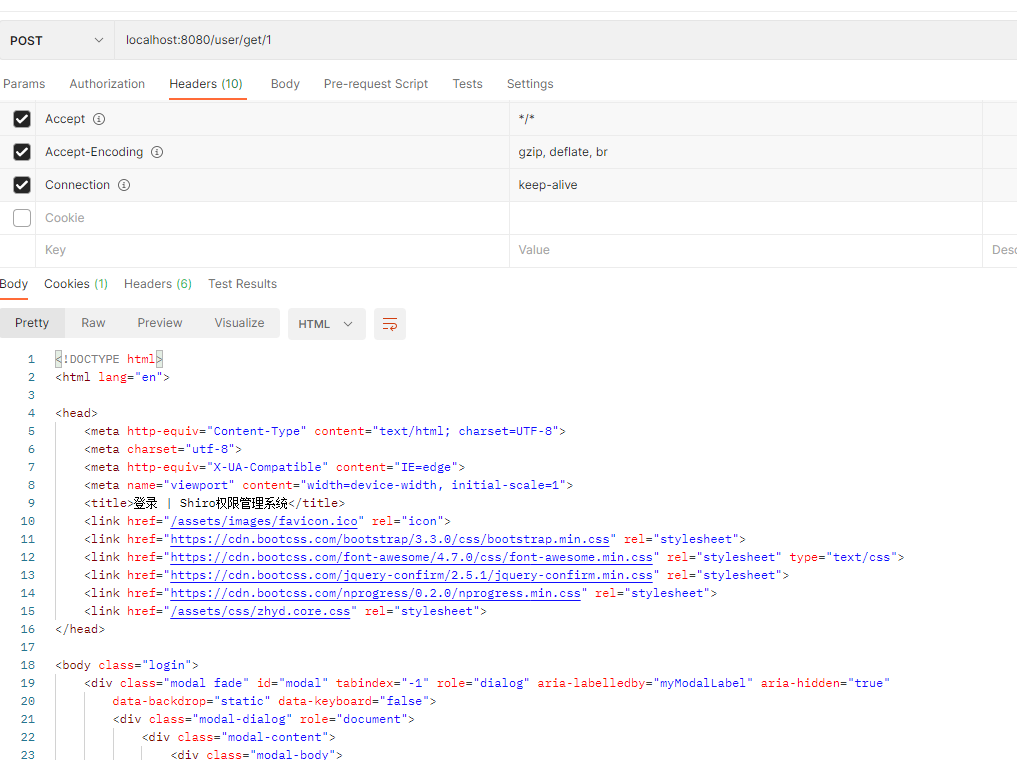Select the Visualize response view
Viewport: 1017px width, 760px height.
tap(239, 323)
